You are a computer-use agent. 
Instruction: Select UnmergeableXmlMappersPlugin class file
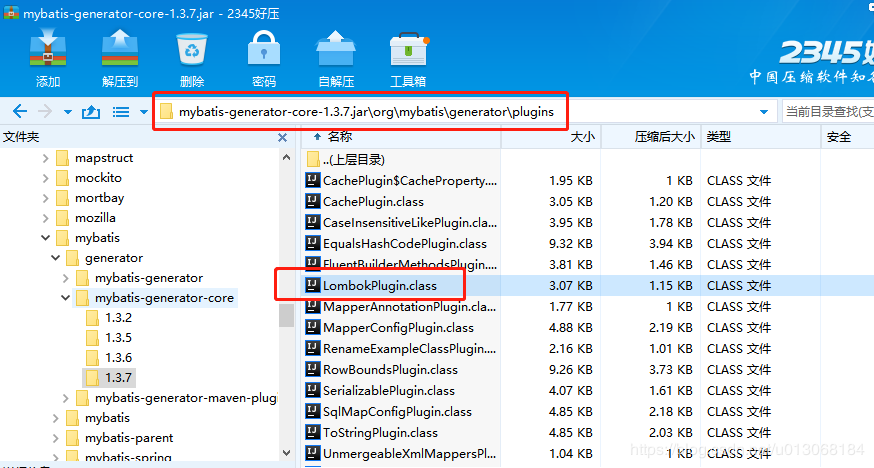tap(401, 454)
